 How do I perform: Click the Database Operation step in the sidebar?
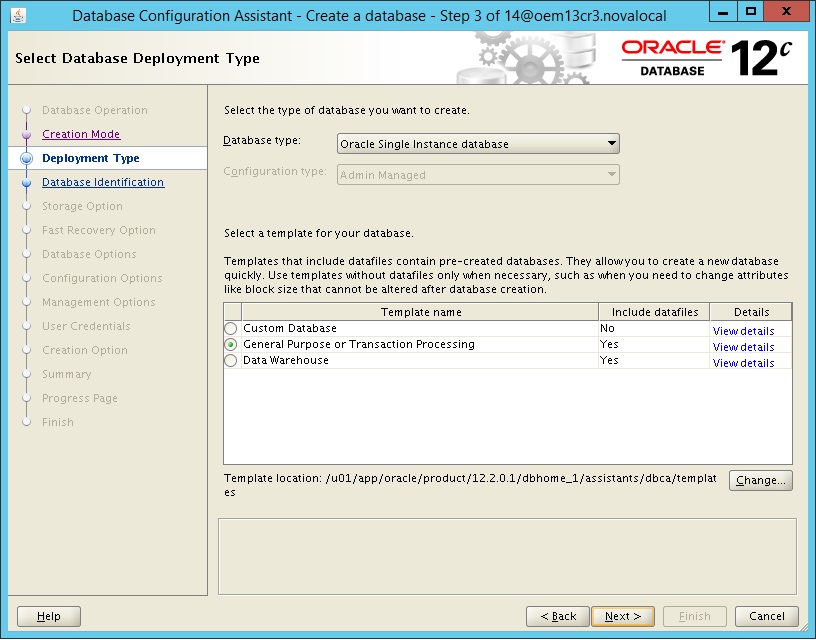coord(95,110)
